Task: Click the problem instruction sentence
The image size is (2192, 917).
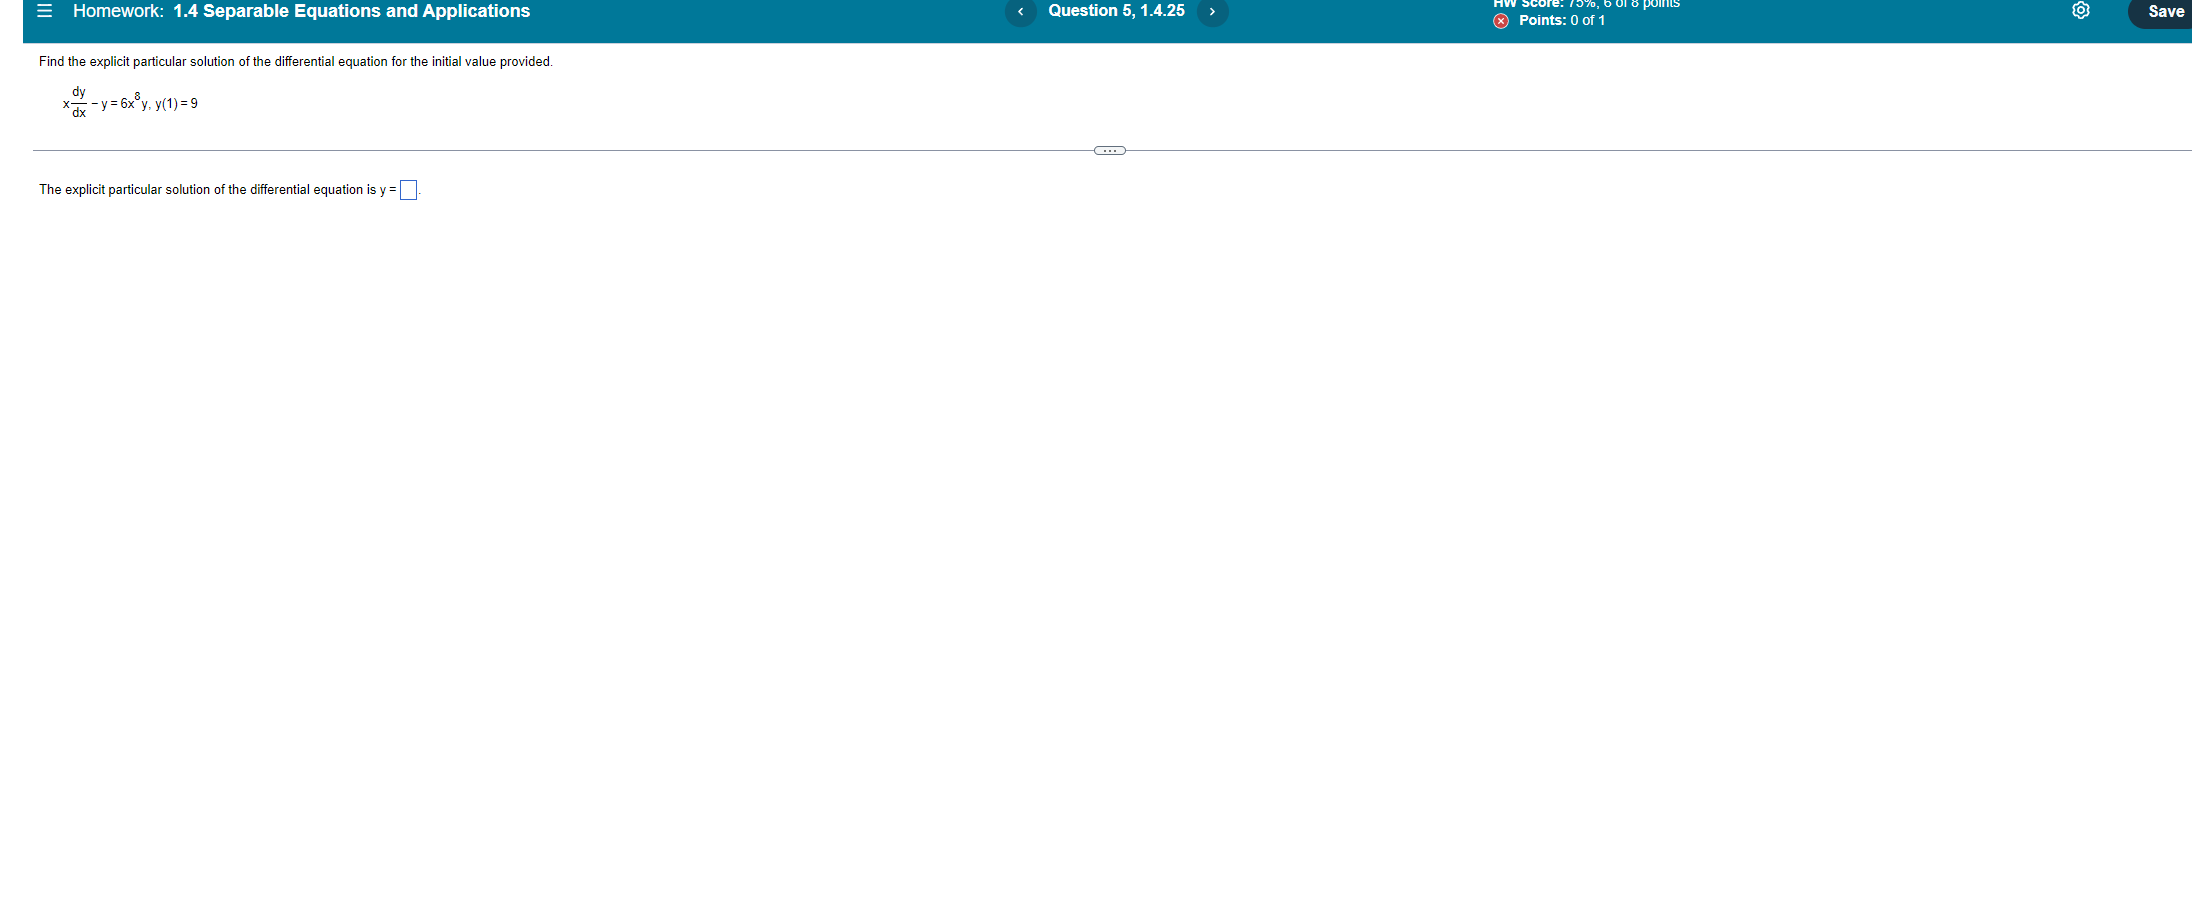Action: click(296, 62)
